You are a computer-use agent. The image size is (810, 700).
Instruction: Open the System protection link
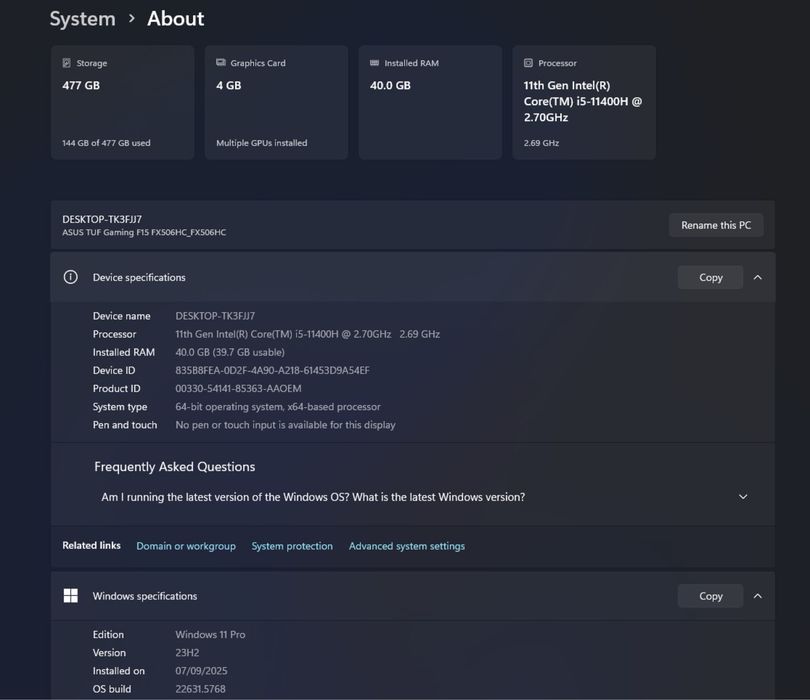click(292, 546)
